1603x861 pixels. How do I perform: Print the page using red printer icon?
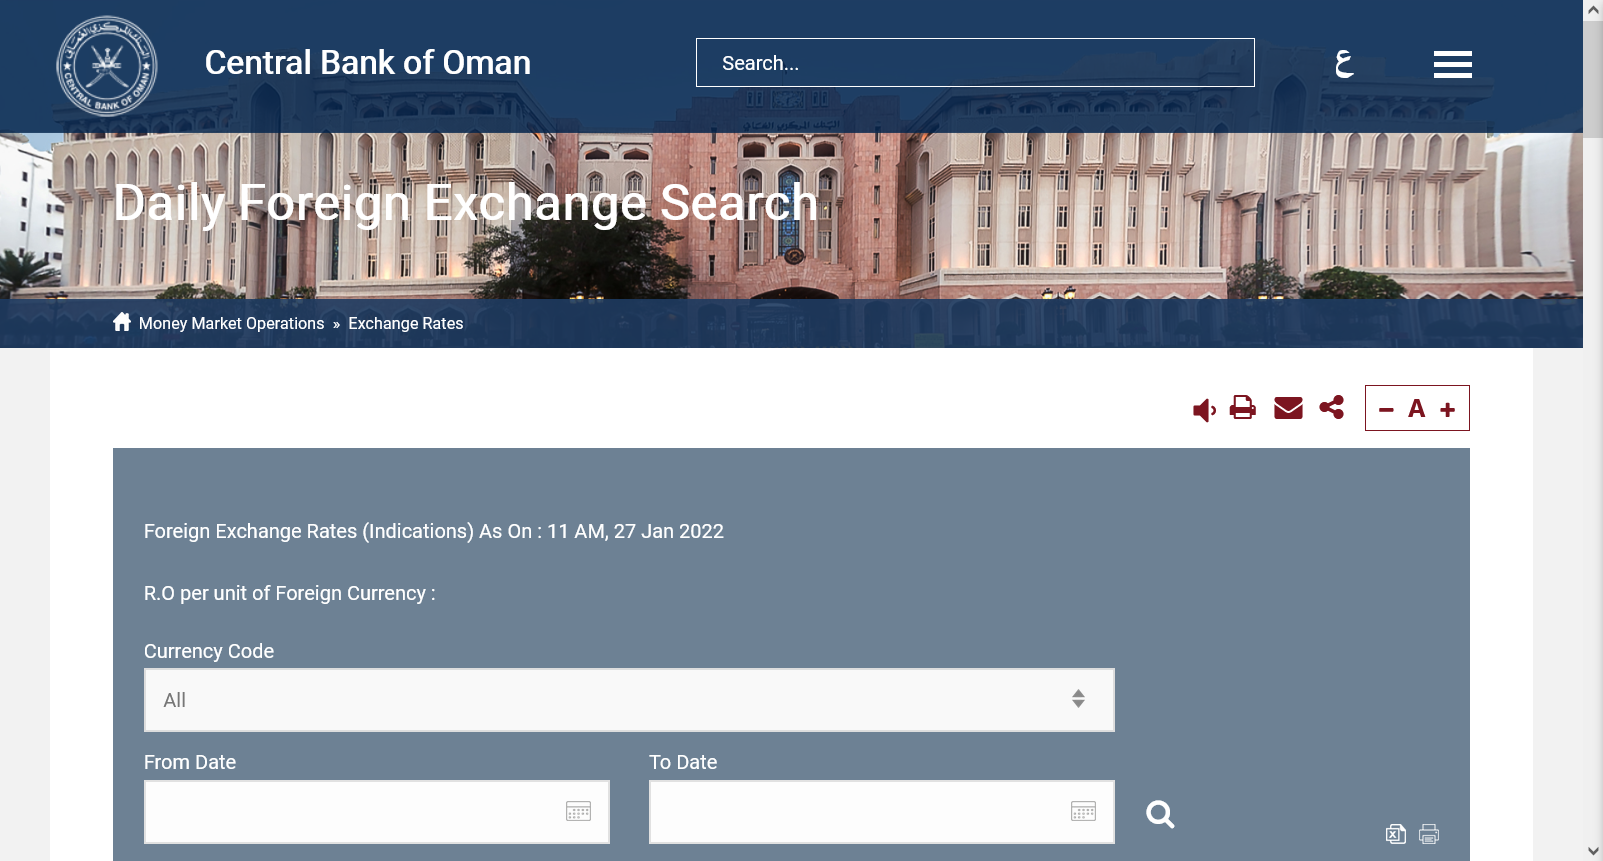[x=1243, y=408]
